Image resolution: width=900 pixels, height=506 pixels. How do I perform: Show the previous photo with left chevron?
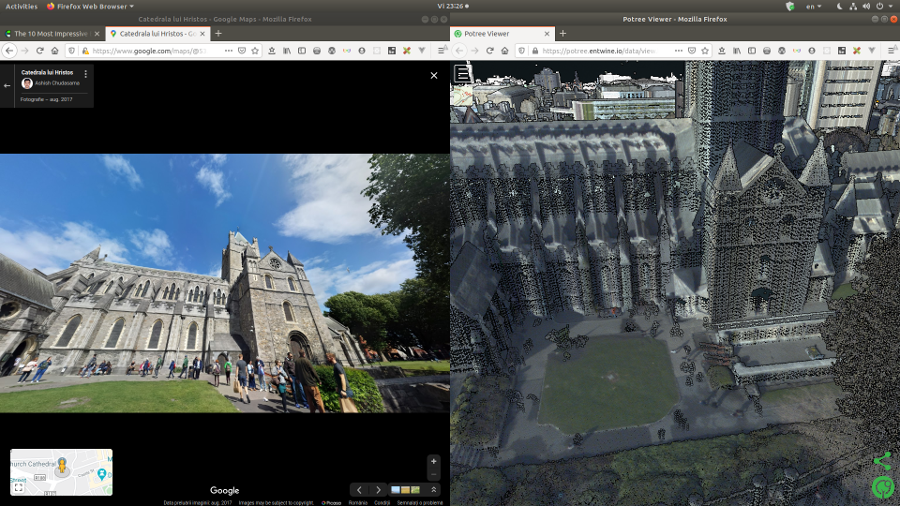coord(359,489)
